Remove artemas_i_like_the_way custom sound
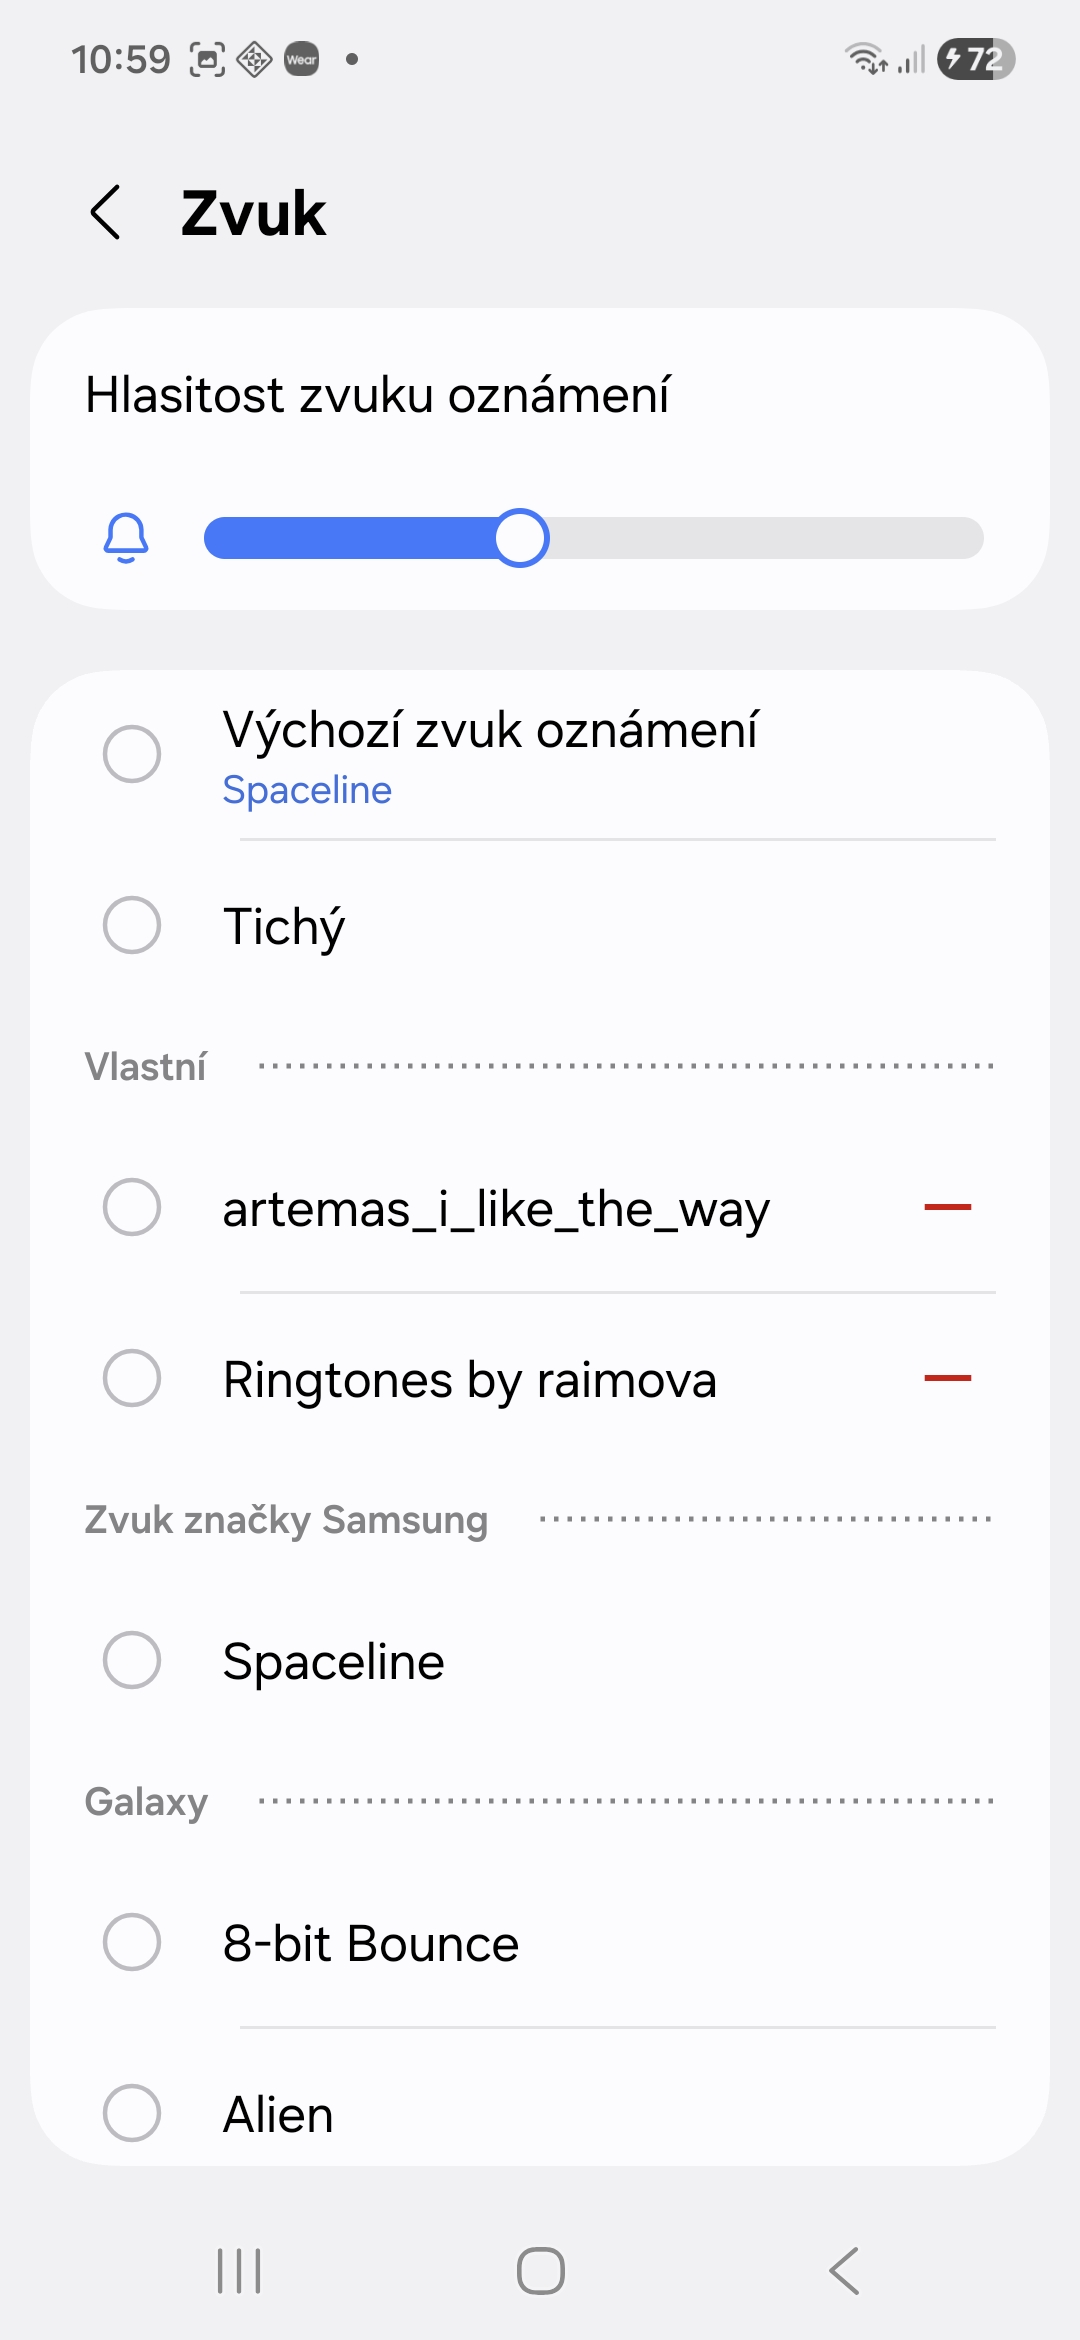Image resolution: width=1080 pixels, height=2340 pixels. coord(947,1207)
